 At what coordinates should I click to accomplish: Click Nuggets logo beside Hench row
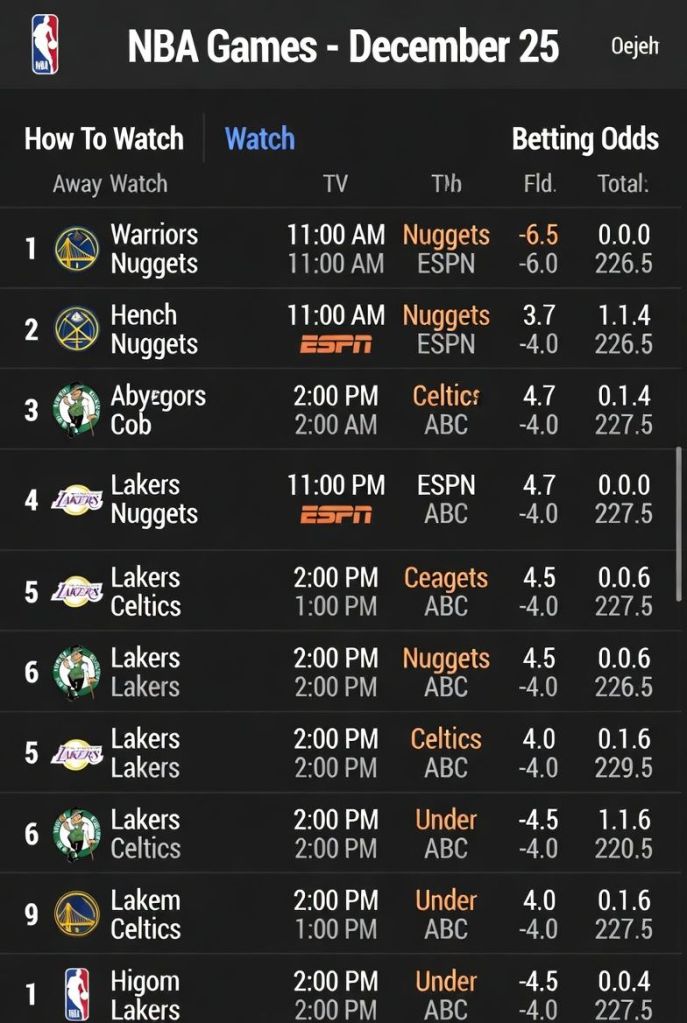77,329
